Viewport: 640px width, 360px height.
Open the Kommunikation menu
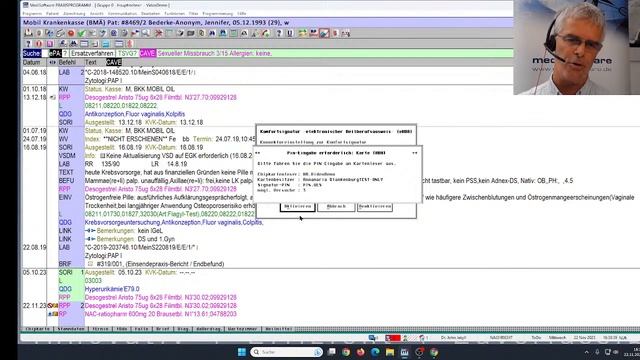[122, 13]
